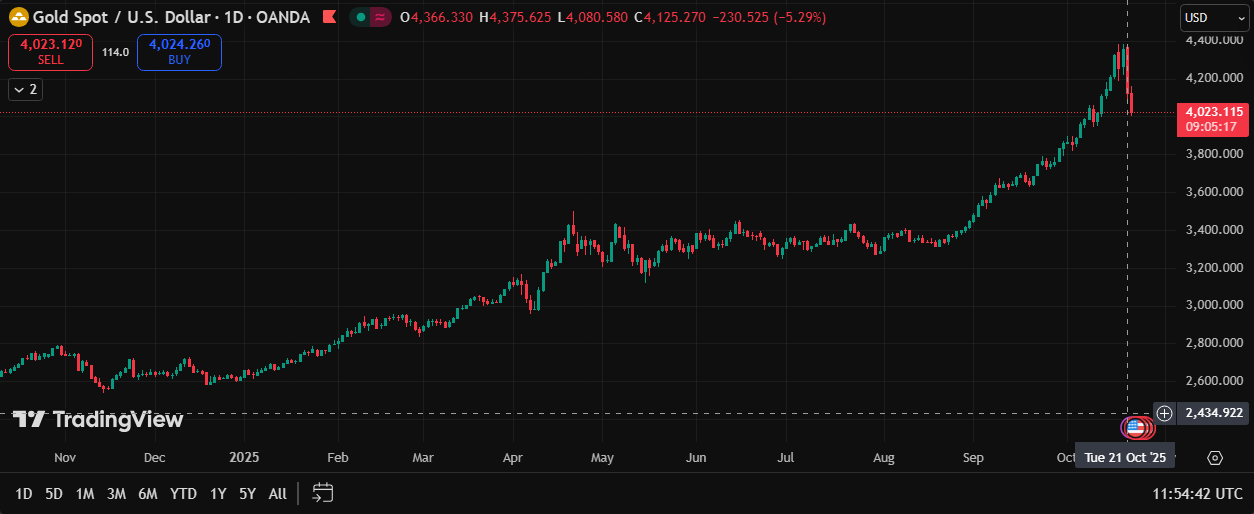Open the chart settings hexagon icon

(1215, 457)
